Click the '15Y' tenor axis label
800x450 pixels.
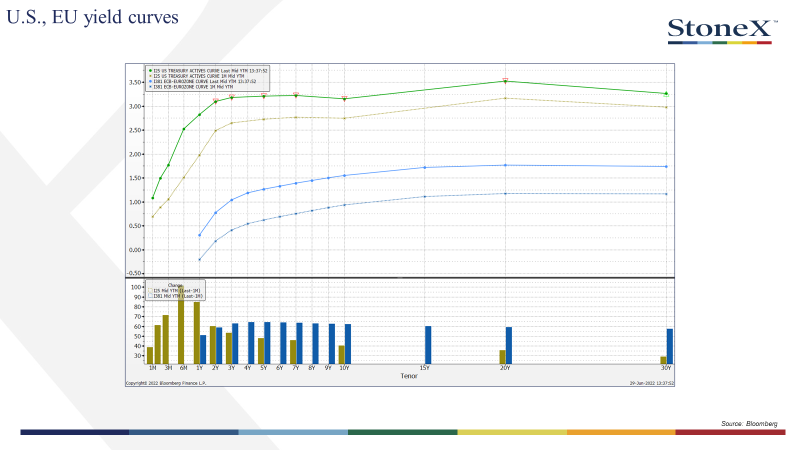coord(424,368)
